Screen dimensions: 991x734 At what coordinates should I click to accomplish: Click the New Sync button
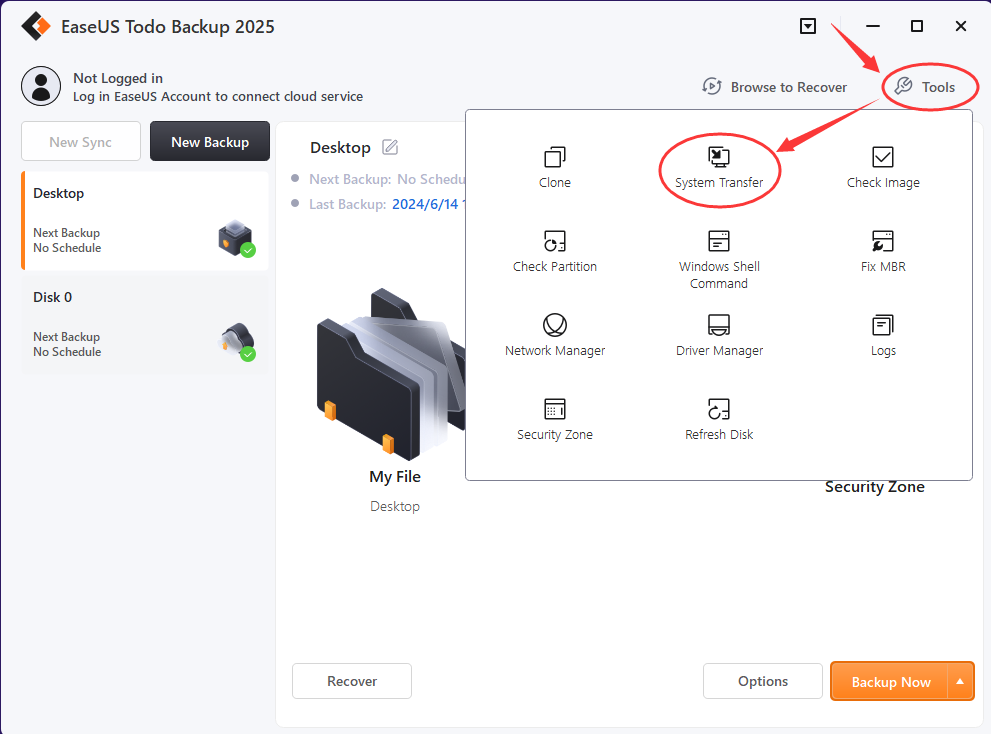81,142
